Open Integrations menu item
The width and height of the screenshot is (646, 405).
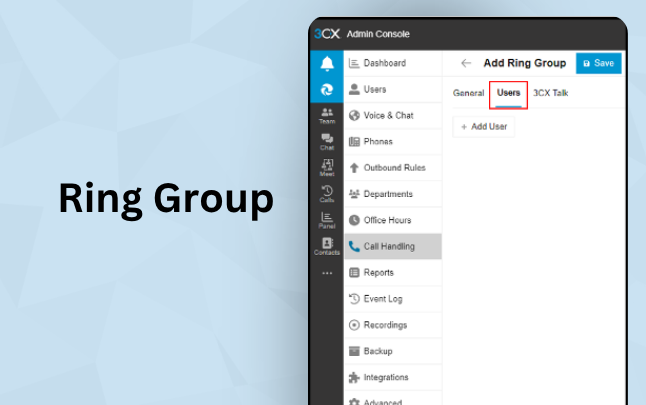[x=393, y=377]
